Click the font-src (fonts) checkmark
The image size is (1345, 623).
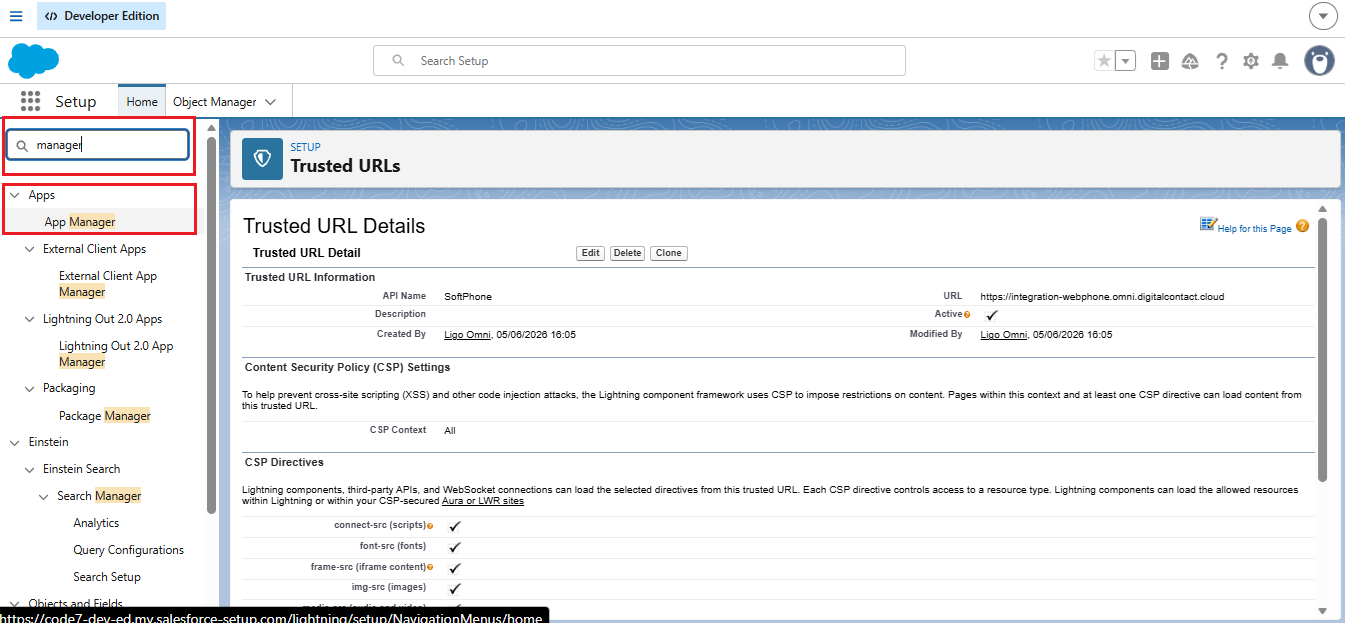[455, 547]
